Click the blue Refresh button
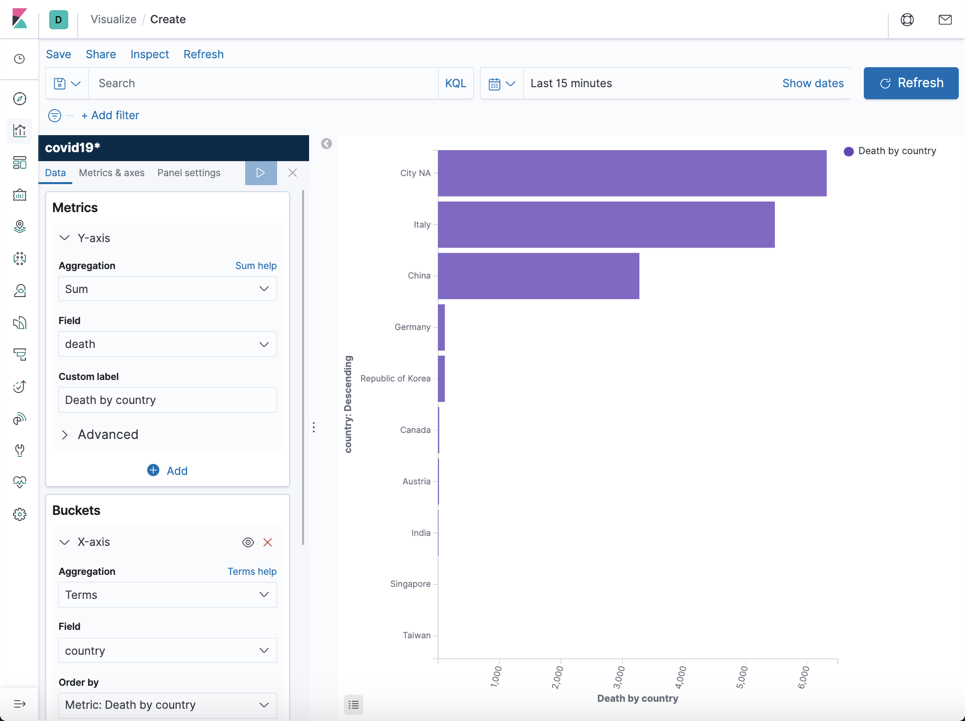This screenshot has height=721, width=965. pos(911,83)
